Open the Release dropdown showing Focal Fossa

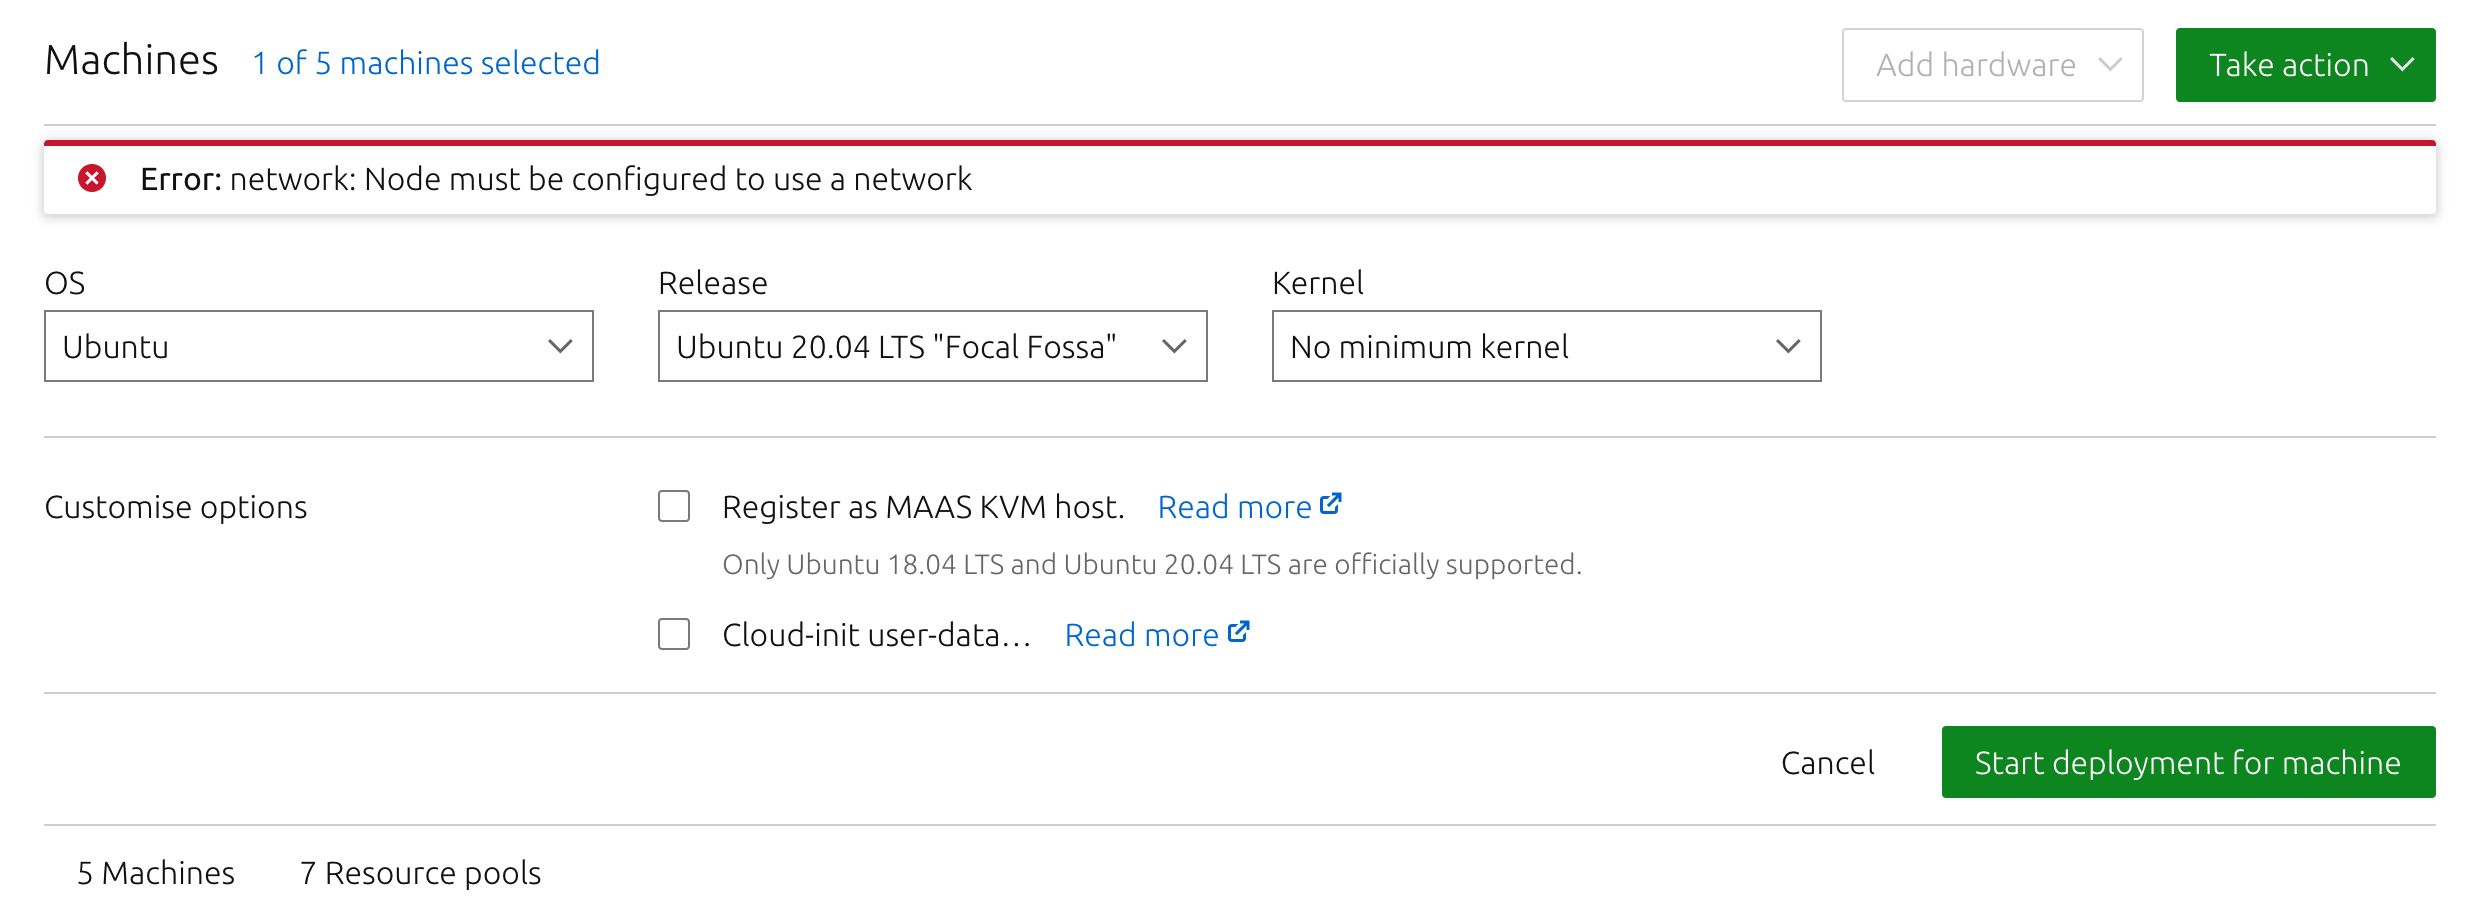[930, 346]
